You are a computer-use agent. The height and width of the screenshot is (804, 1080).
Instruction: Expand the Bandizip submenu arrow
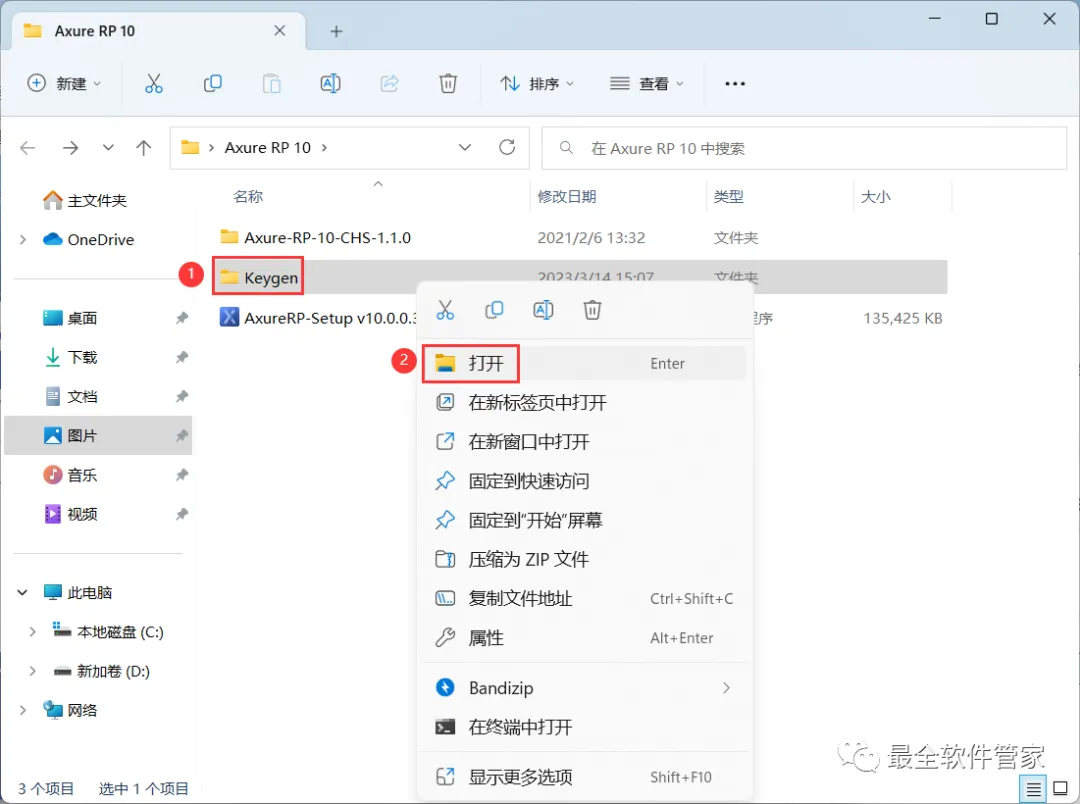coord(726,688)
